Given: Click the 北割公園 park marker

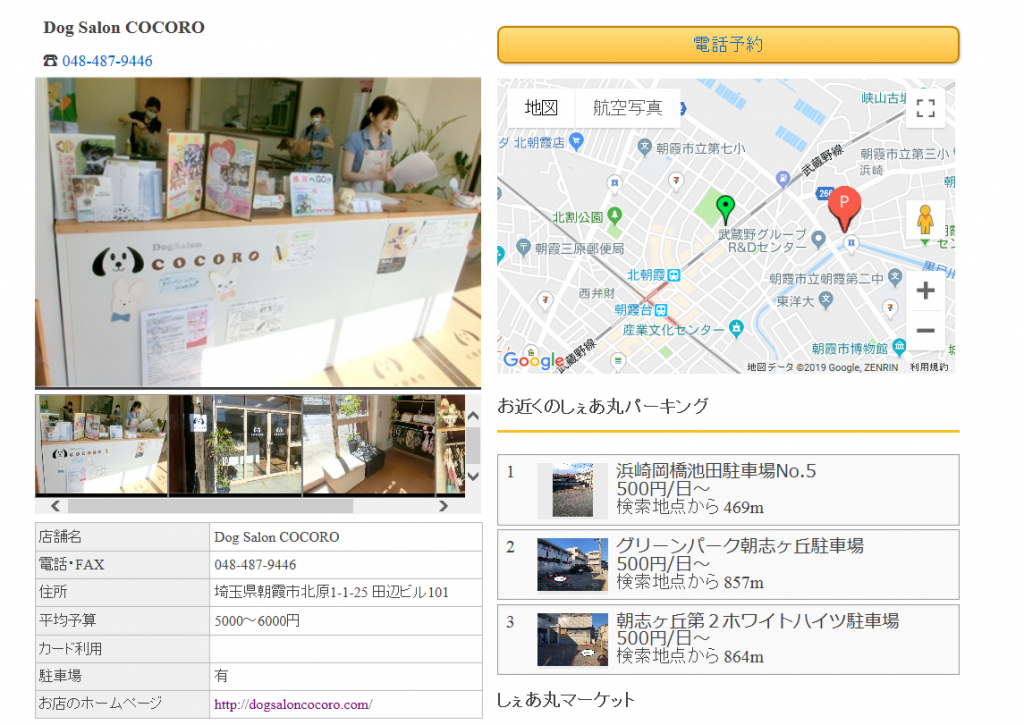Looking at the screenshot, I should (614, 214).
